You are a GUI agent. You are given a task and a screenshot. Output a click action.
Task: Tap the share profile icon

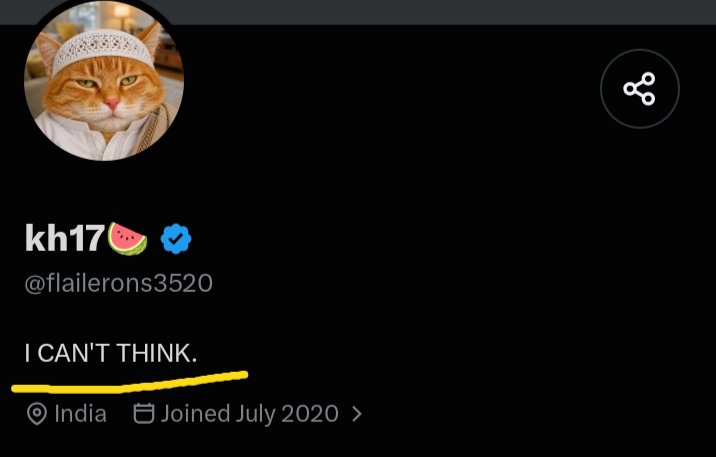point(639,89)
